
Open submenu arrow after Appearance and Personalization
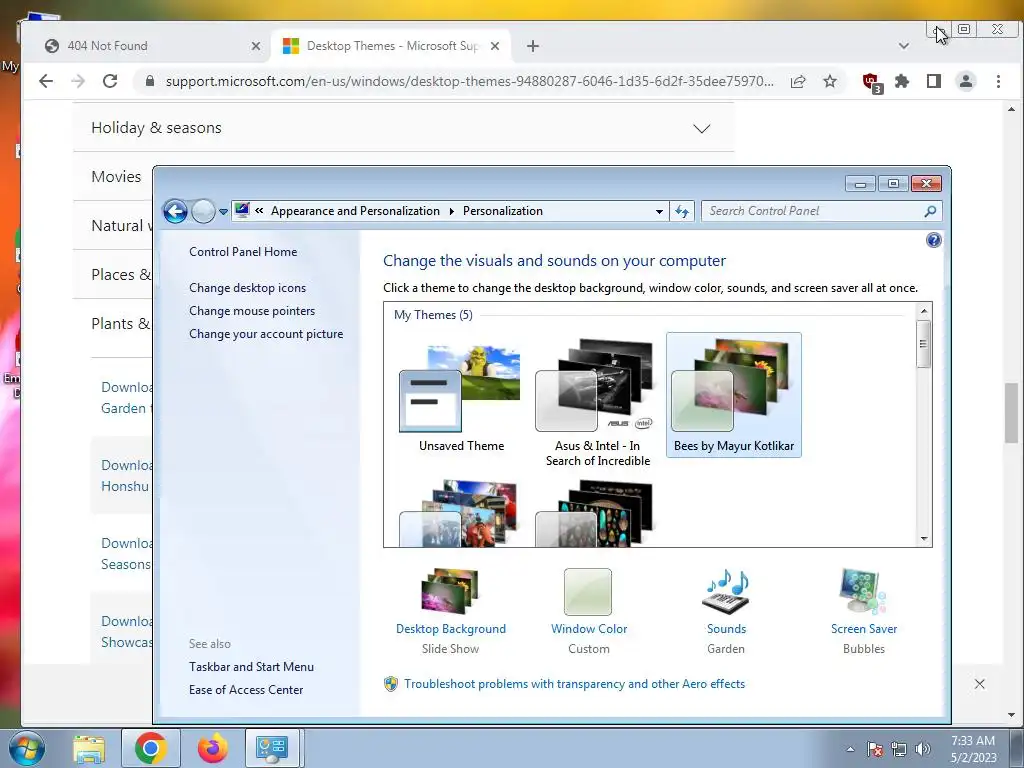click(x=451, y=212)
